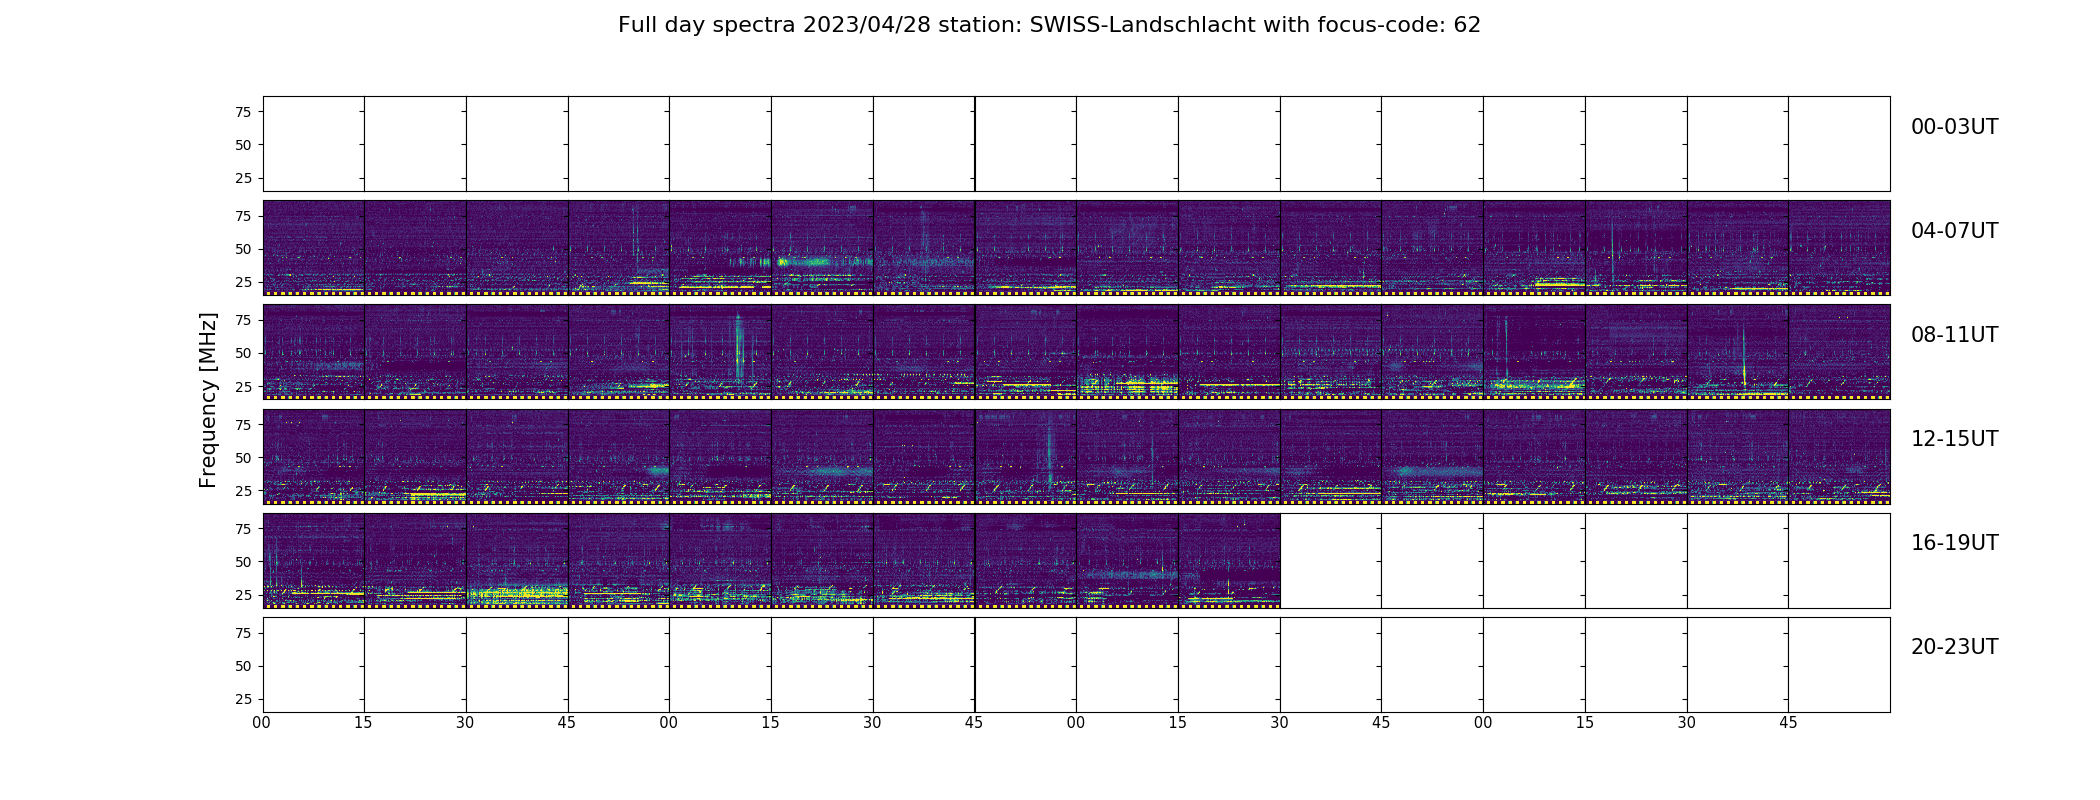Open the first empty panel of 00-03UT row
2100x800 pixels.
[x=313, y=144]
